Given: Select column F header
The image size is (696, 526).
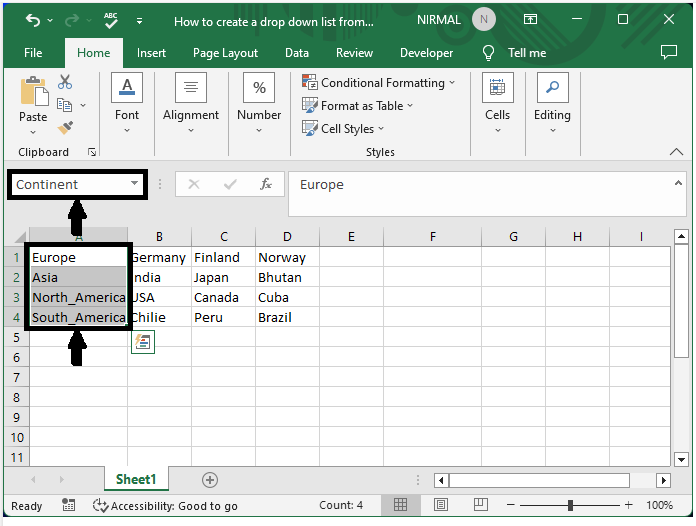Looking at the screenshot, I should (432, 237).
